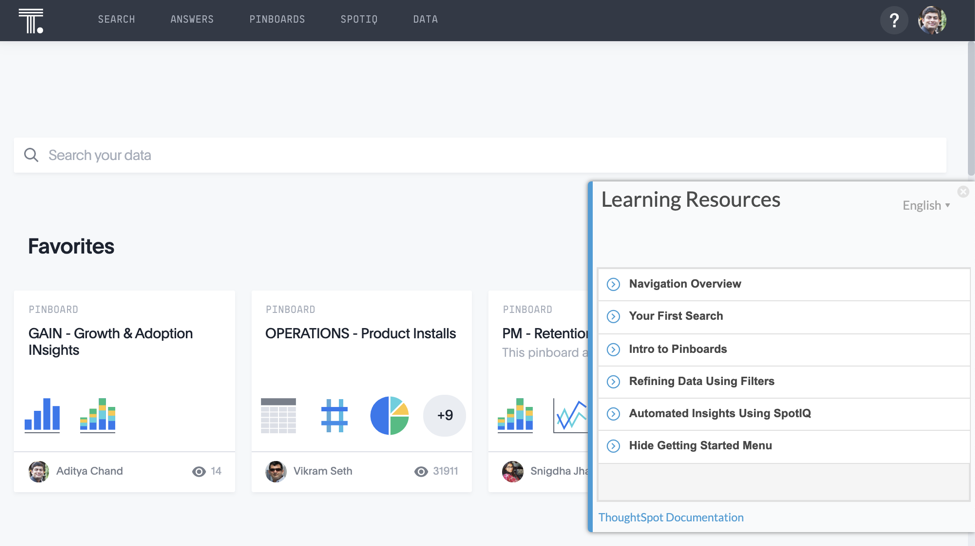The height and width of the screenshot is (546, 975).
Task: Click the views eye icon showing 31911
Action: (421, 471)
